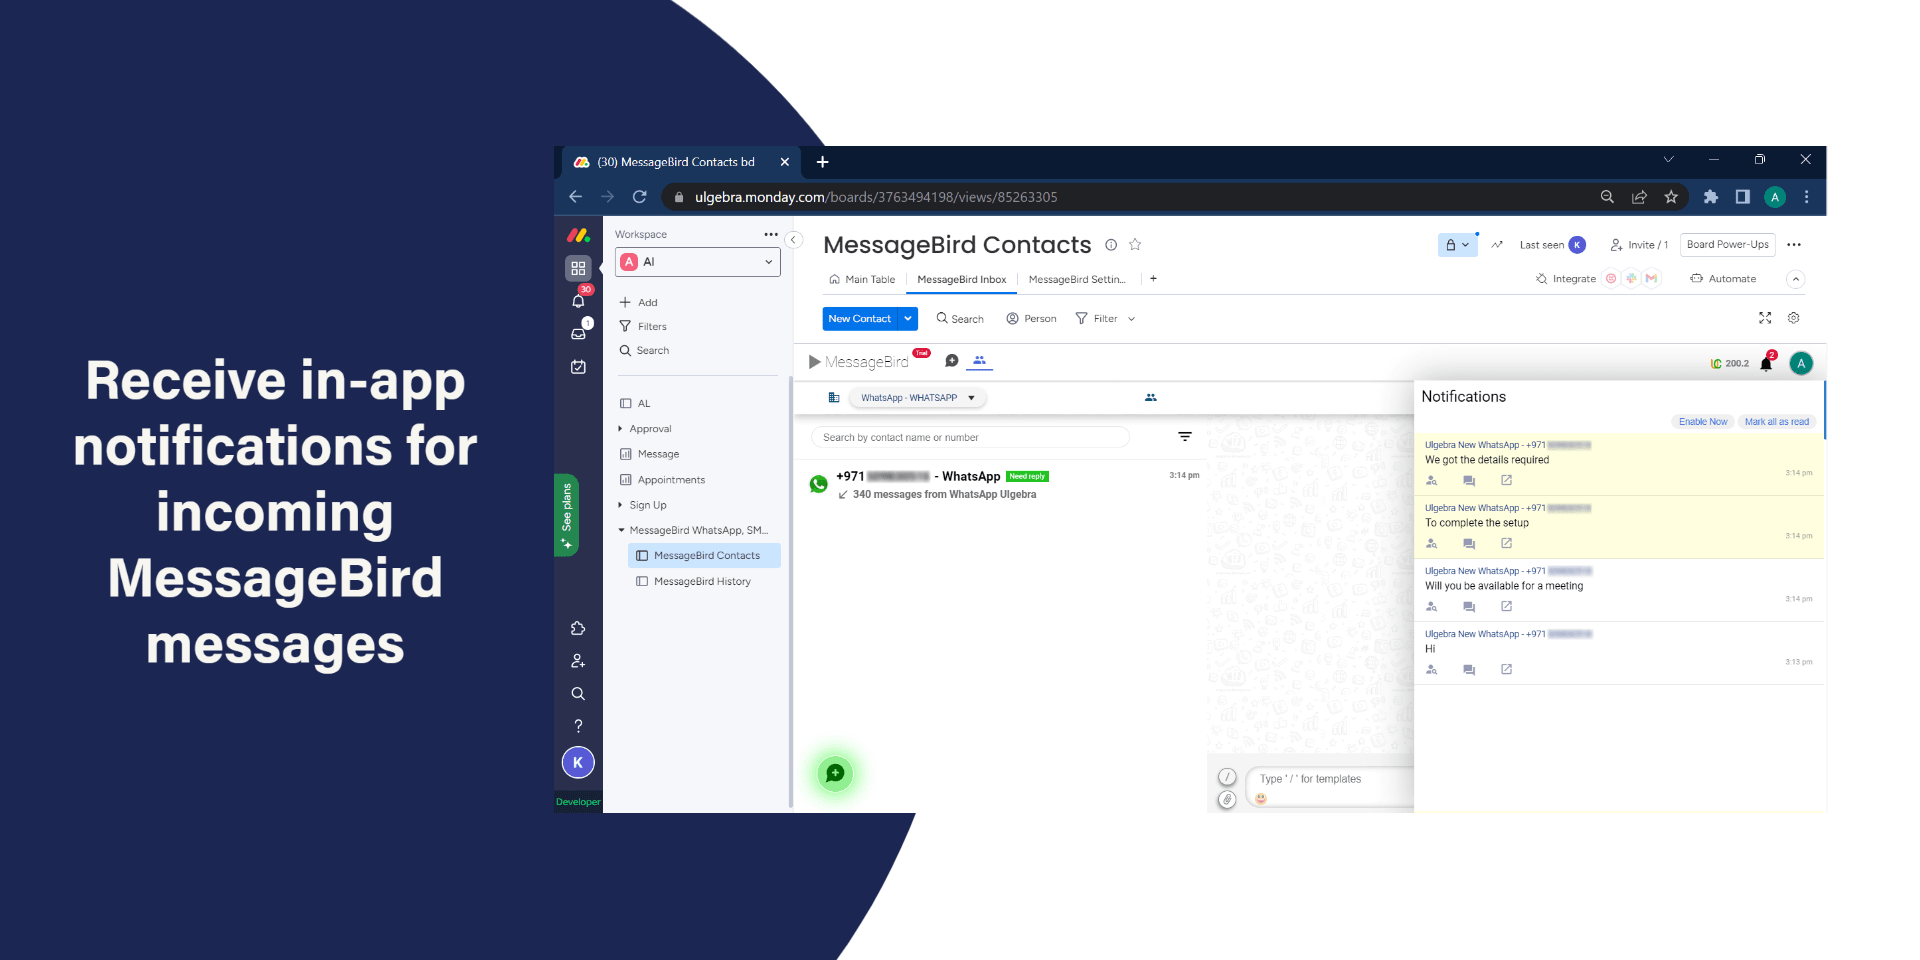The image size is (1920, 960).
Task: Click the MessageBird notification bell with badge 2
Action: [1767, 363]
